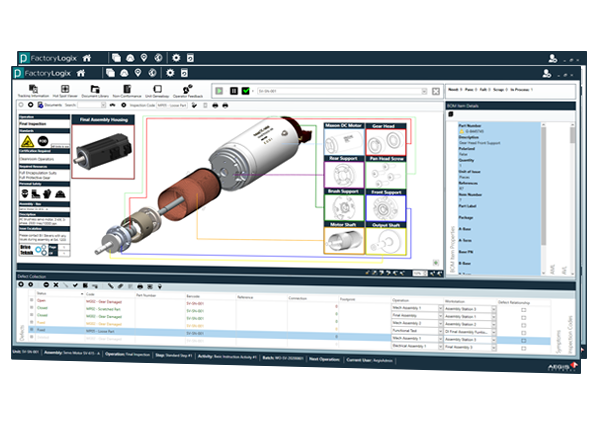Image resolution: width=601 pixels, height=428 pixels.
Task: Open the Assembly Station 1 workstation dropdown
Action: click(494, 317)
